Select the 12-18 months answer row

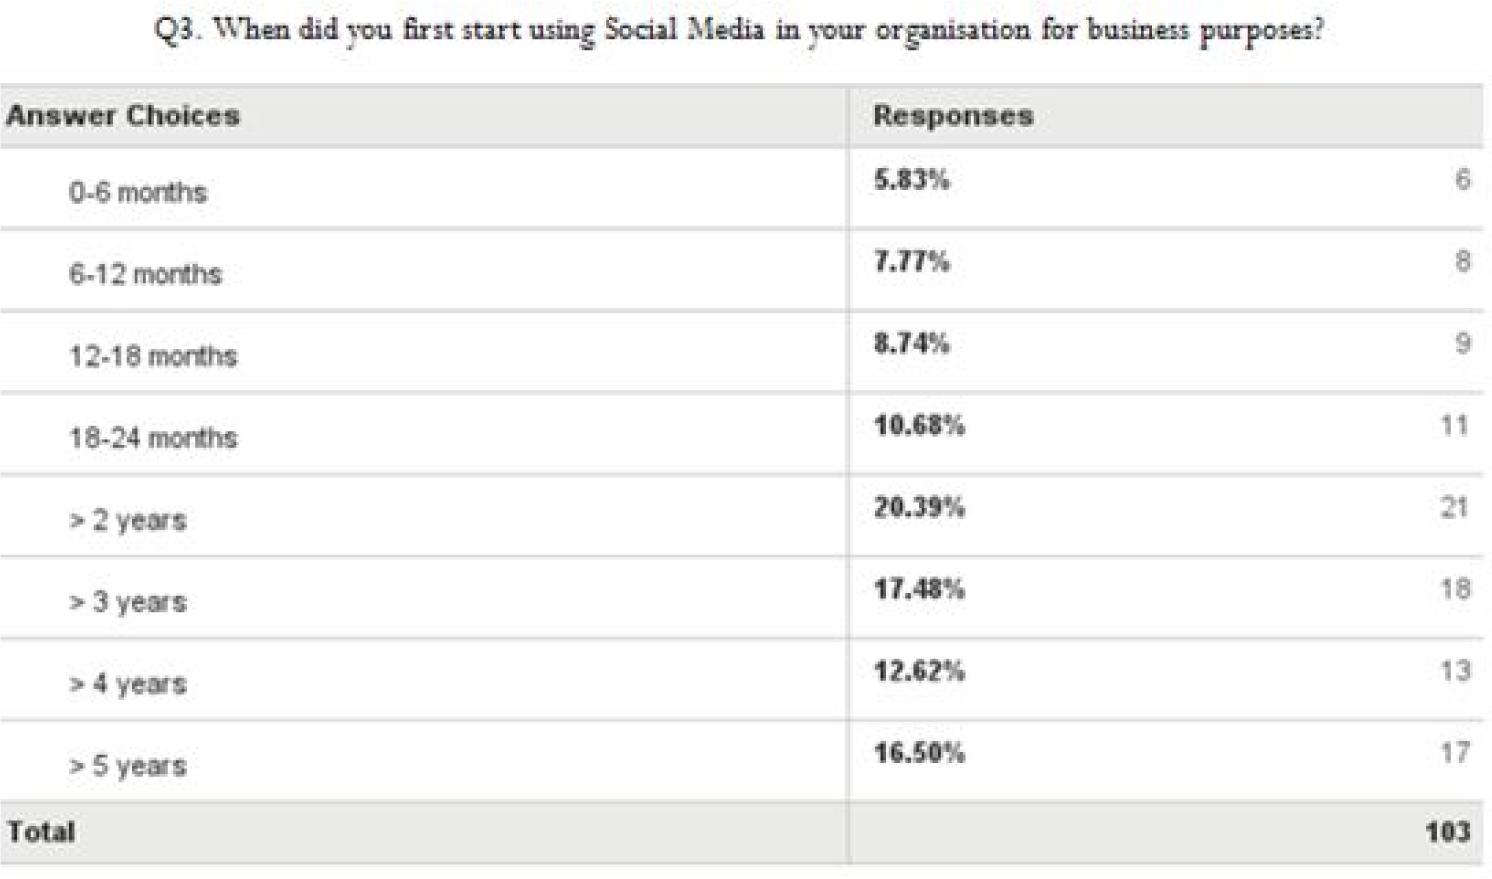[741, 353]
